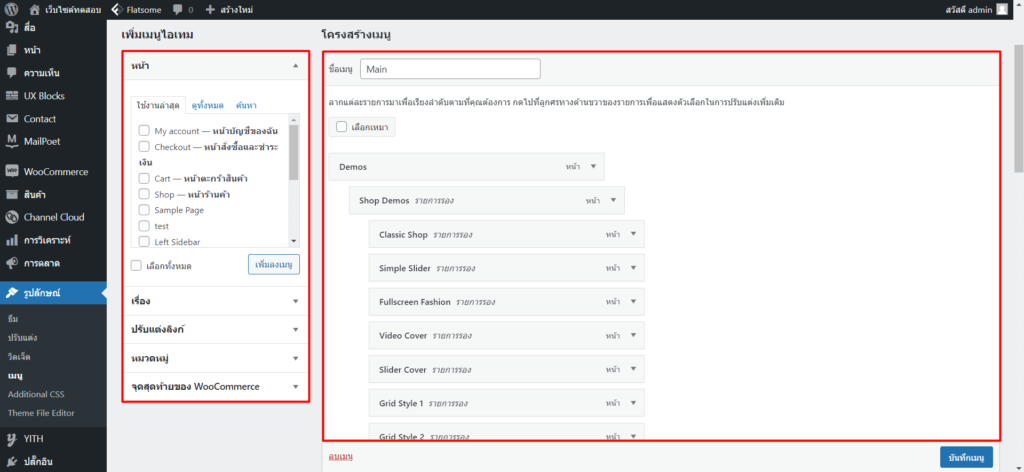This screenshot has height=472, width=1024.
Task: Check the My account page checkbox
Action: [x=144, y=131]
